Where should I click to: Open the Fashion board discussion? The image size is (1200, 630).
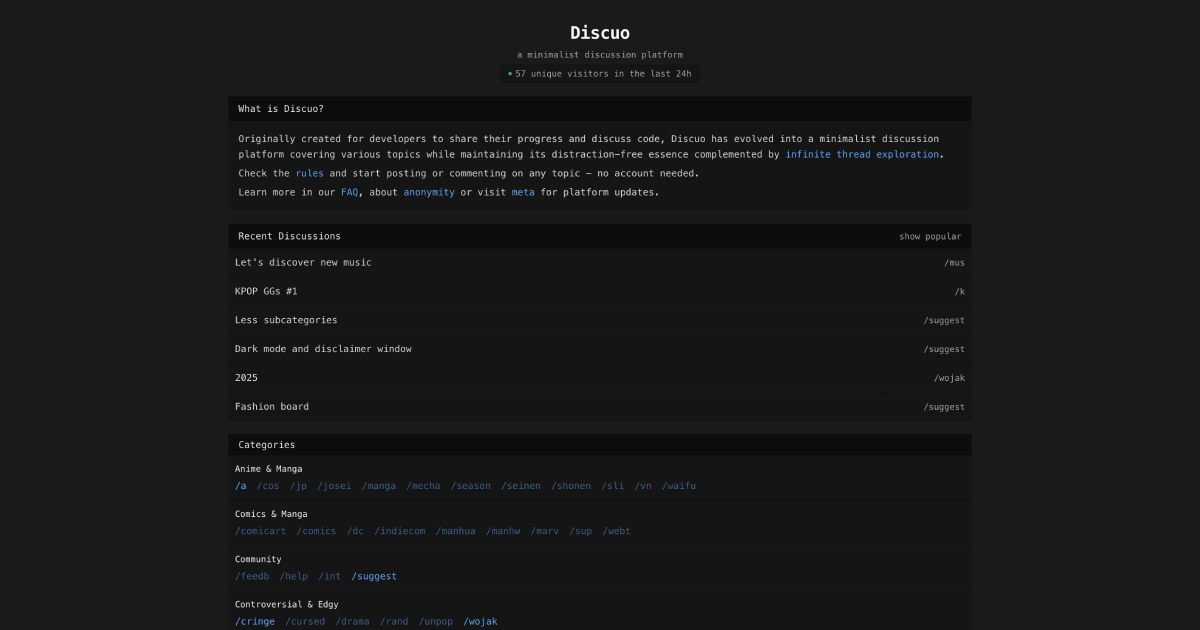pos(272,408)
